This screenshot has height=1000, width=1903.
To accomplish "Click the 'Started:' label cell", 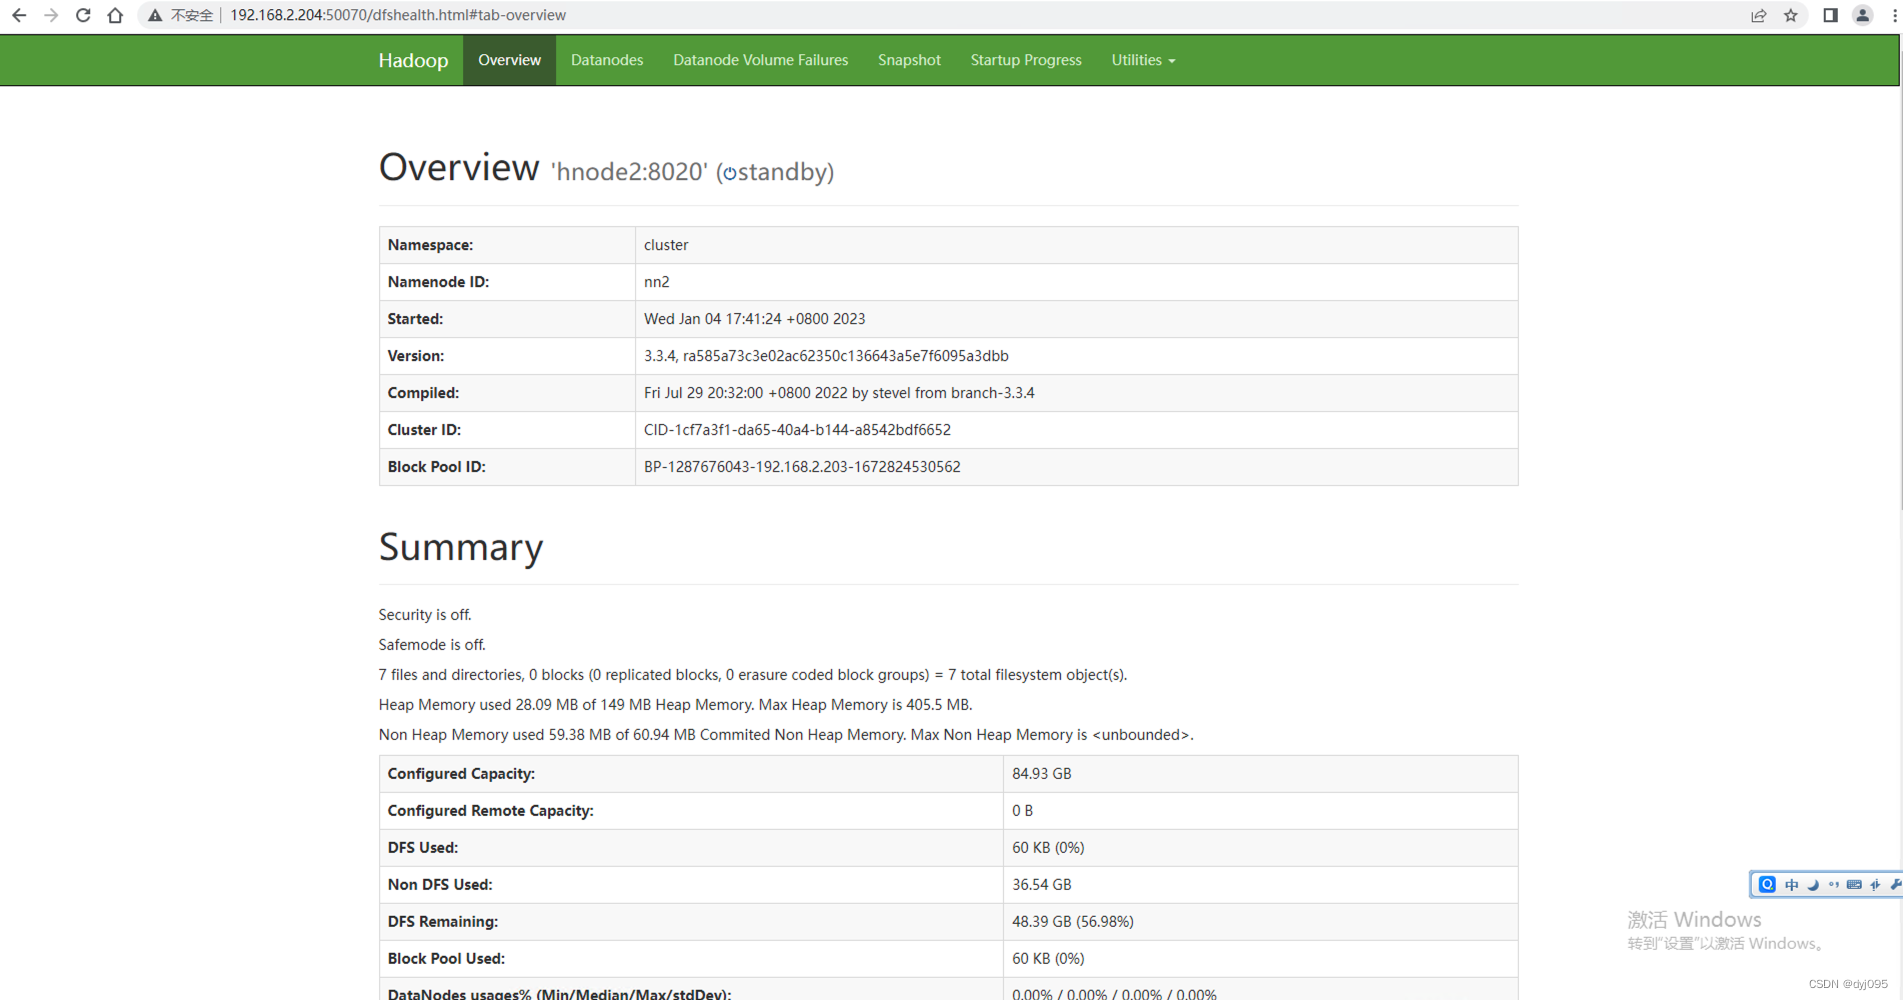I will point(507,319).
